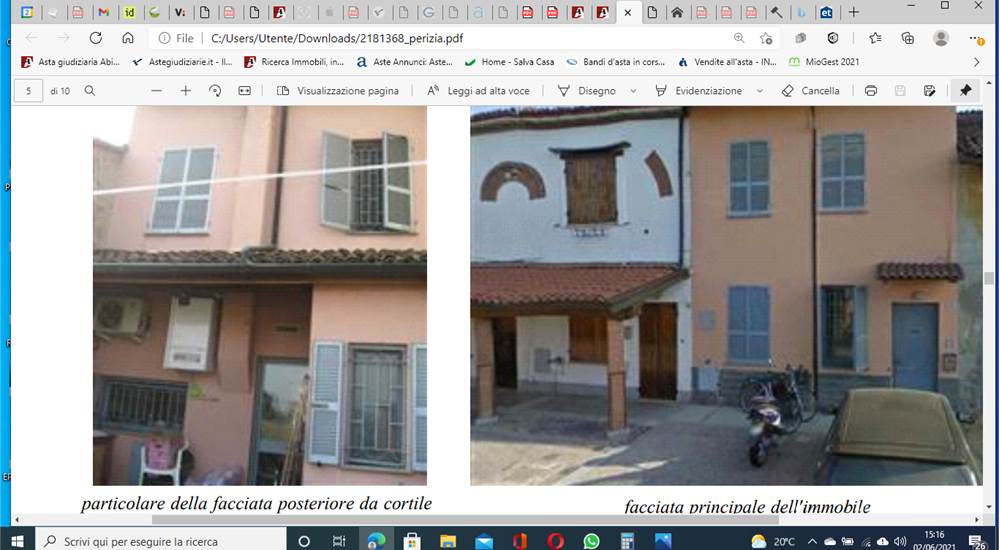Image resolution: width=1000 pixels, height=550 pixels.
Task: Open the Vendite all'asta bookmark
Action: click(x=727, y=62)
